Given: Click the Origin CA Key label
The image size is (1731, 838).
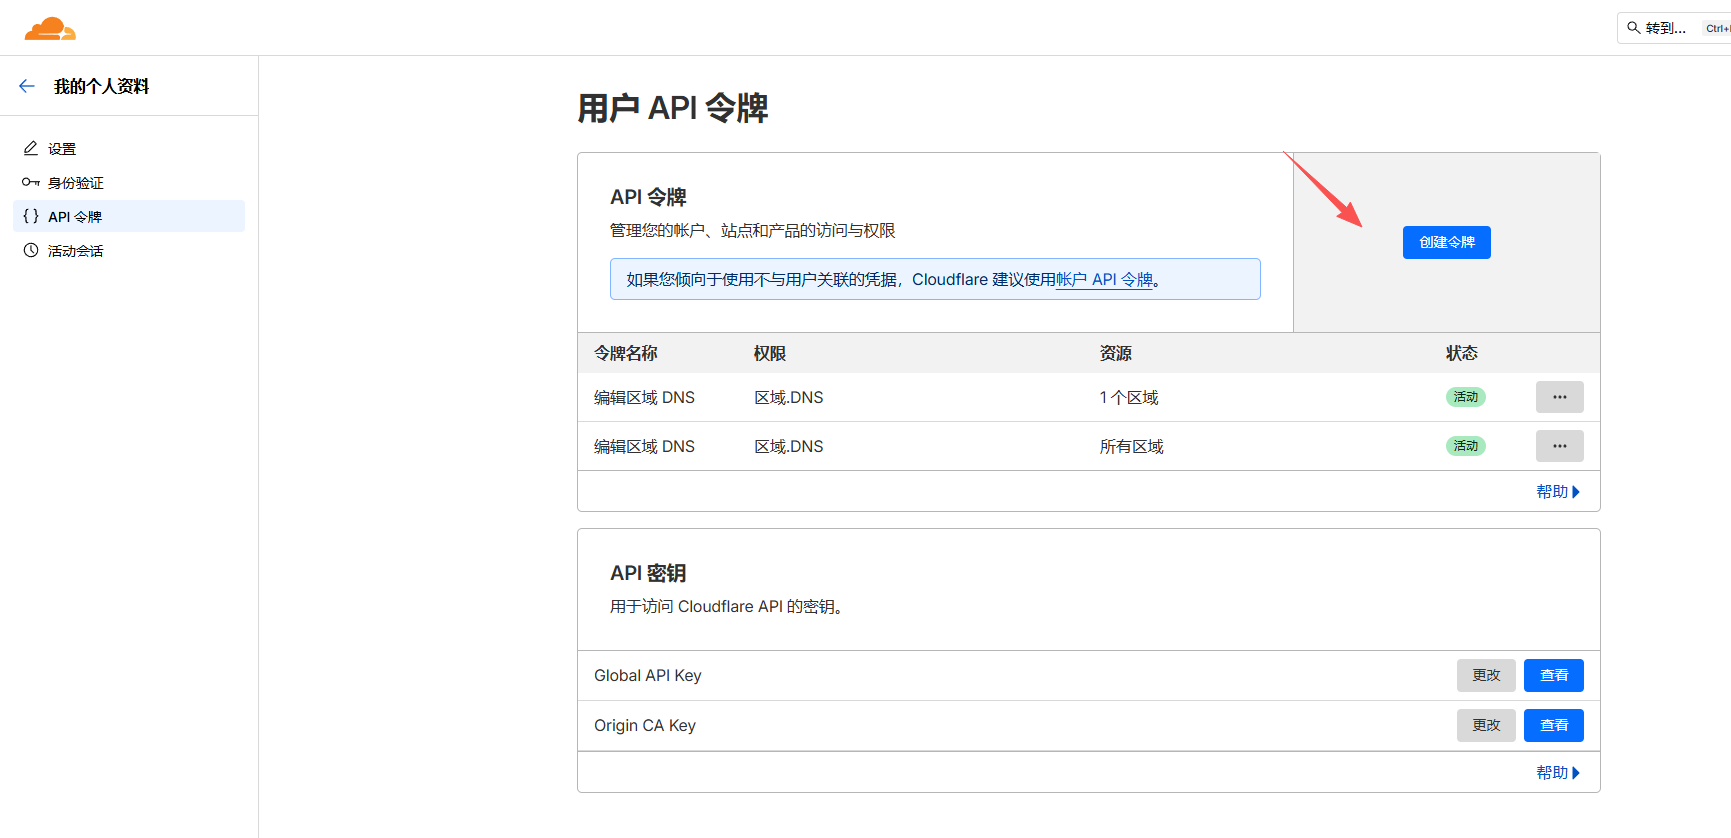Looking at the screenshot, I should [x=645, y=725].
